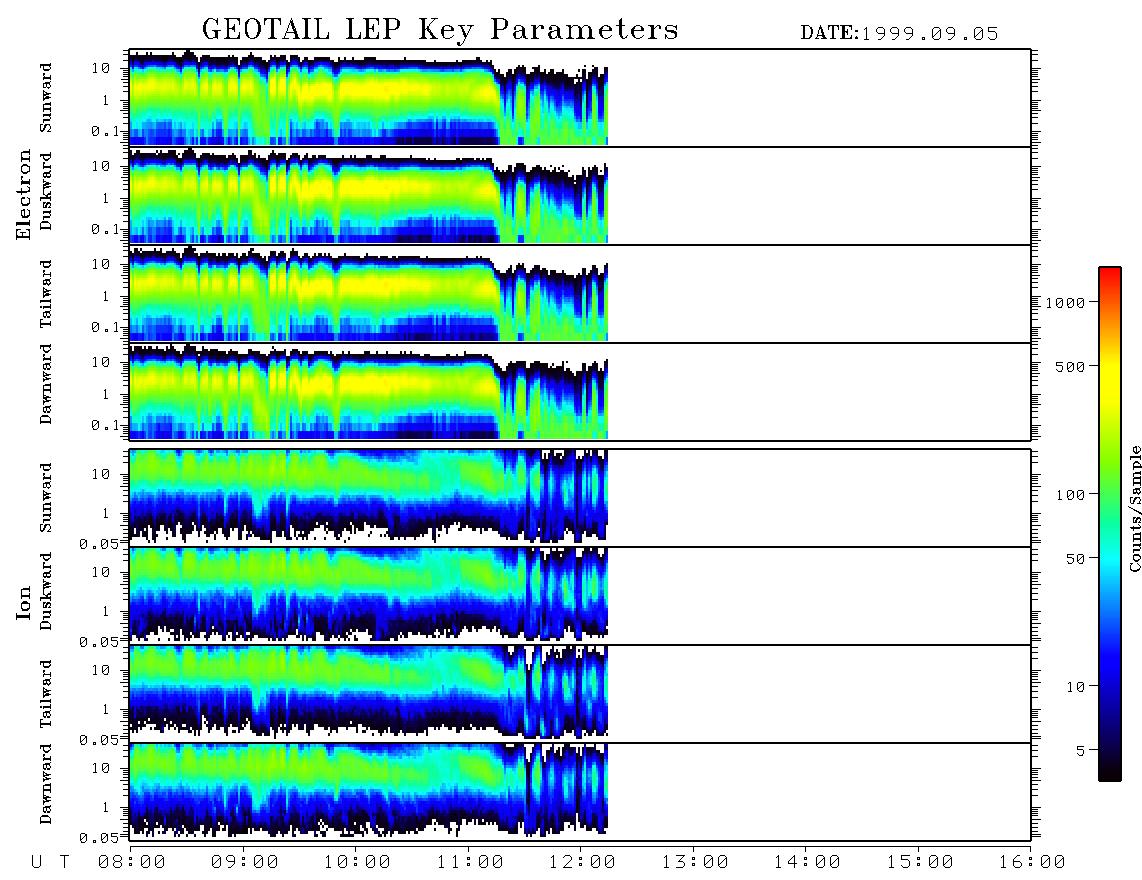The height and width of the screenshot is (880, 1142).
Task: Select the Ion Tailward panel label
Action: [x=46, y=694]
